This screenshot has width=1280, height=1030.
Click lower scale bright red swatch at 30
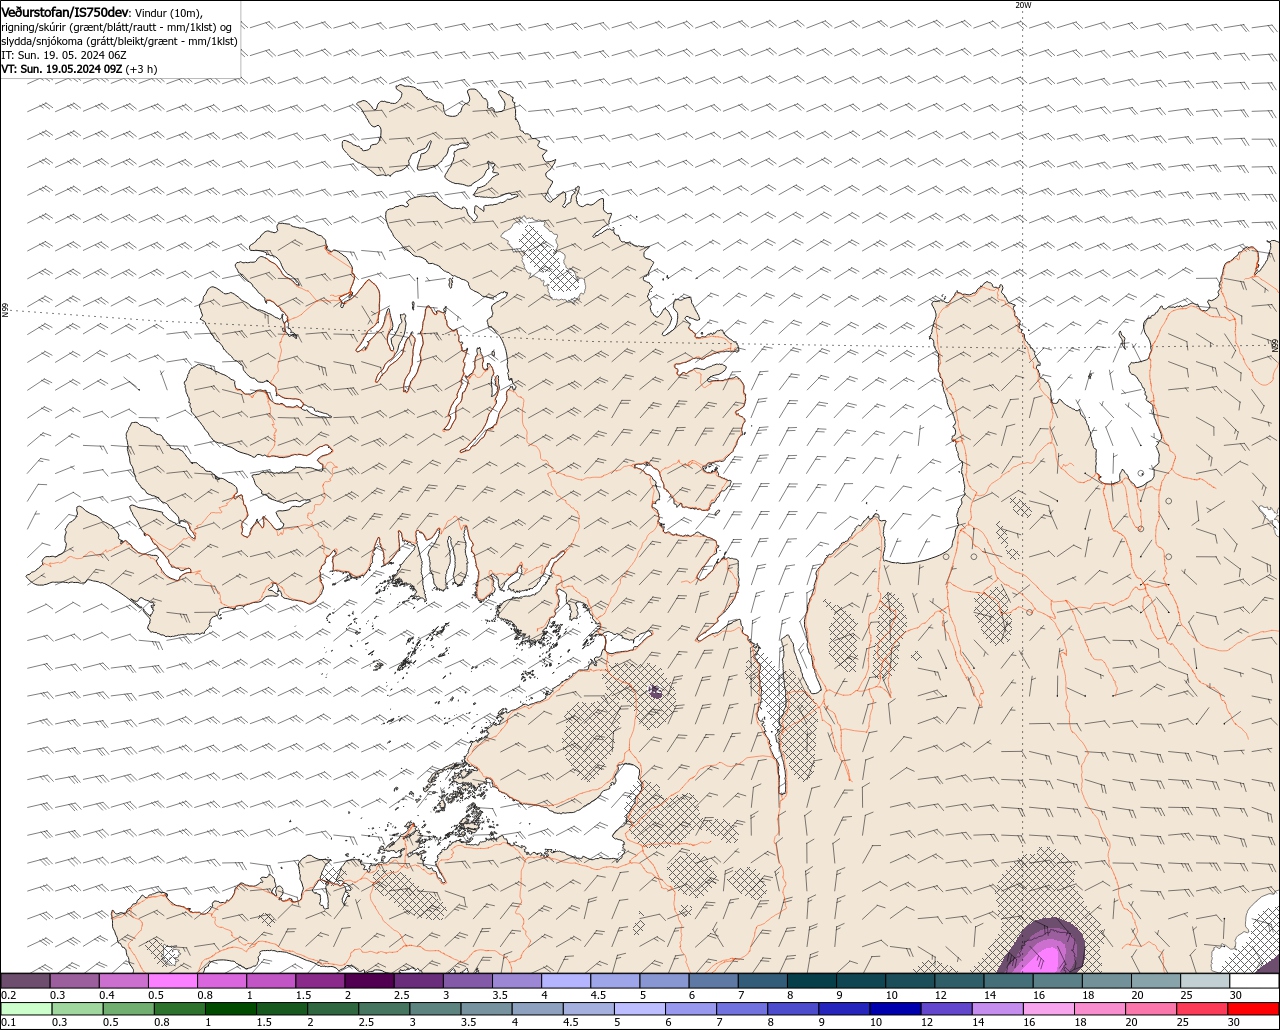tap(1253, 1008)
